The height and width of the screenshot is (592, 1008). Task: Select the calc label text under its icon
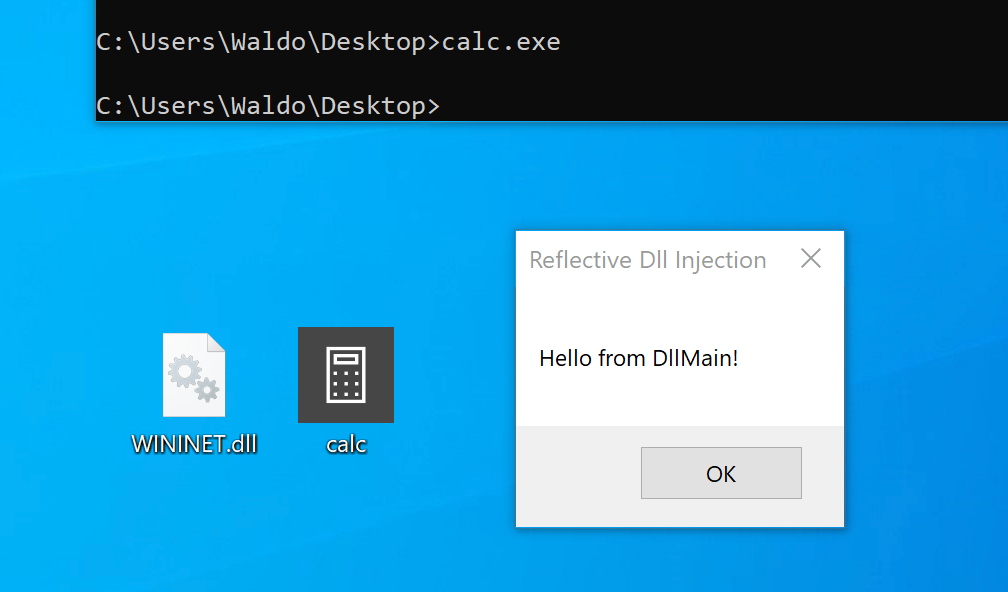(345, 444)
